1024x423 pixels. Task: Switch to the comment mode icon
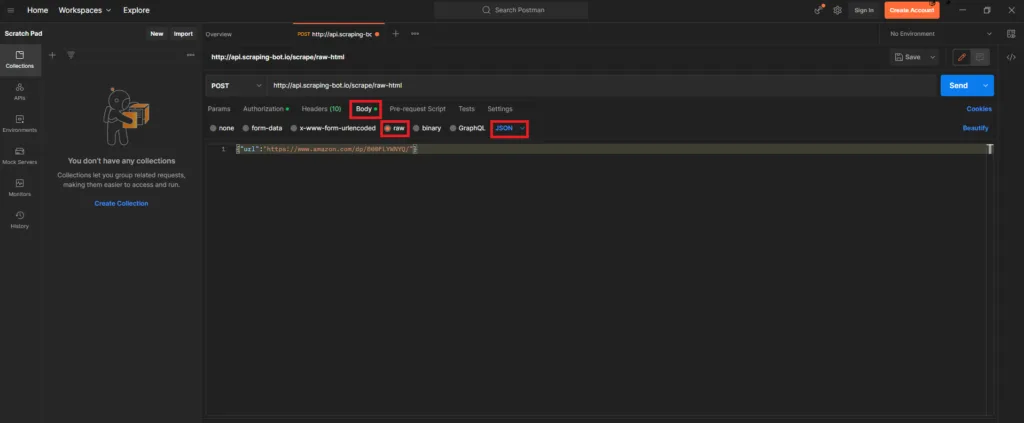[980, 57]
